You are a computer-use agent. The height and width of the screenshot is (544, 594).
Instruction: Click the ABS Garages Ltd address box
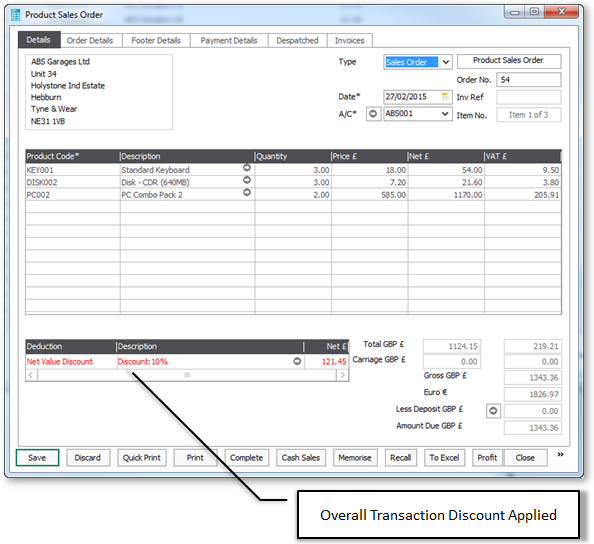point(99,92)
